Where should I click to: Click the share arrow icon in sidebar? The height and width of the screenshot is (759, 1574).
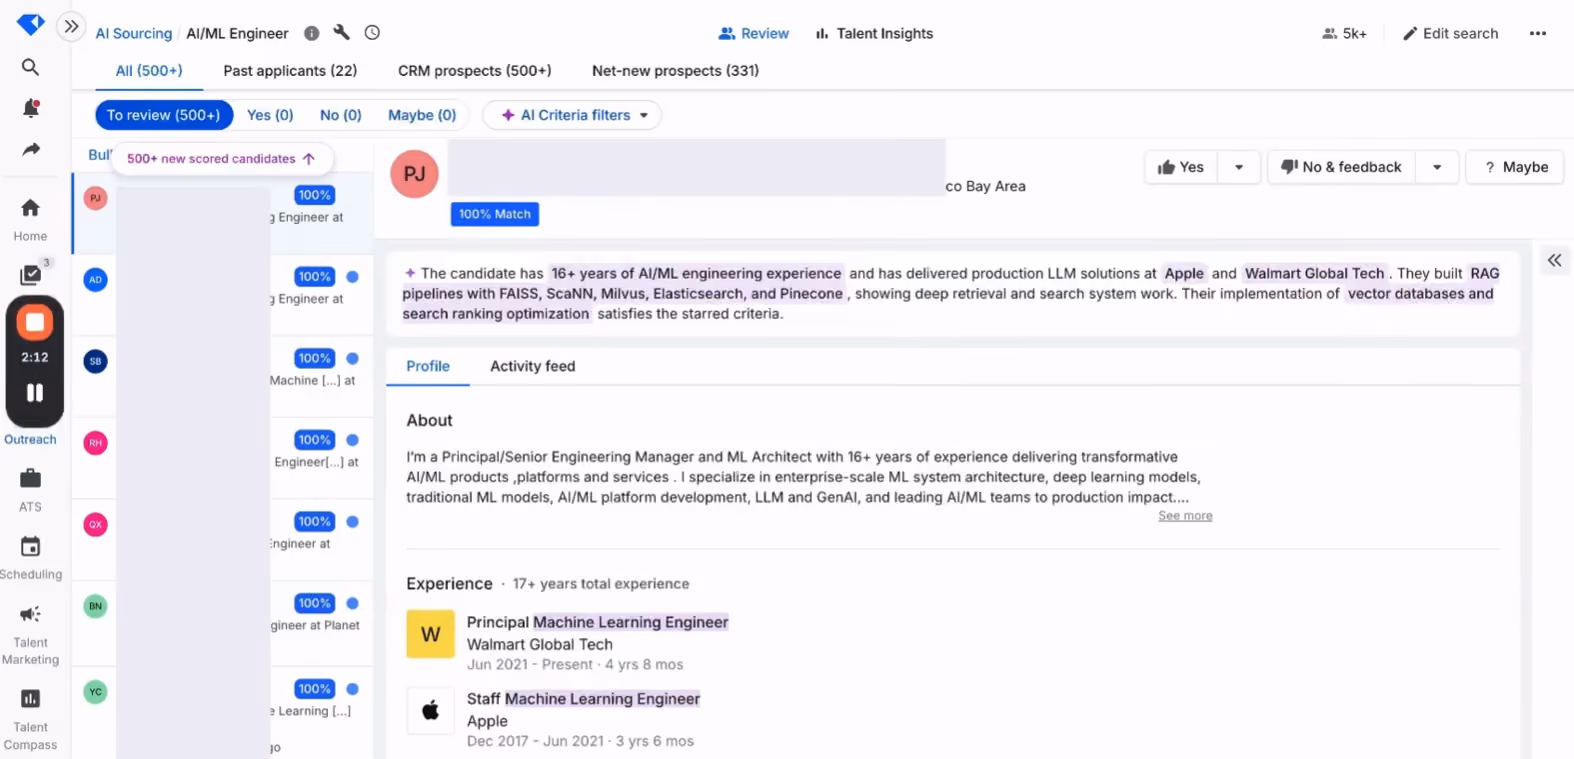tap(31, 149)
